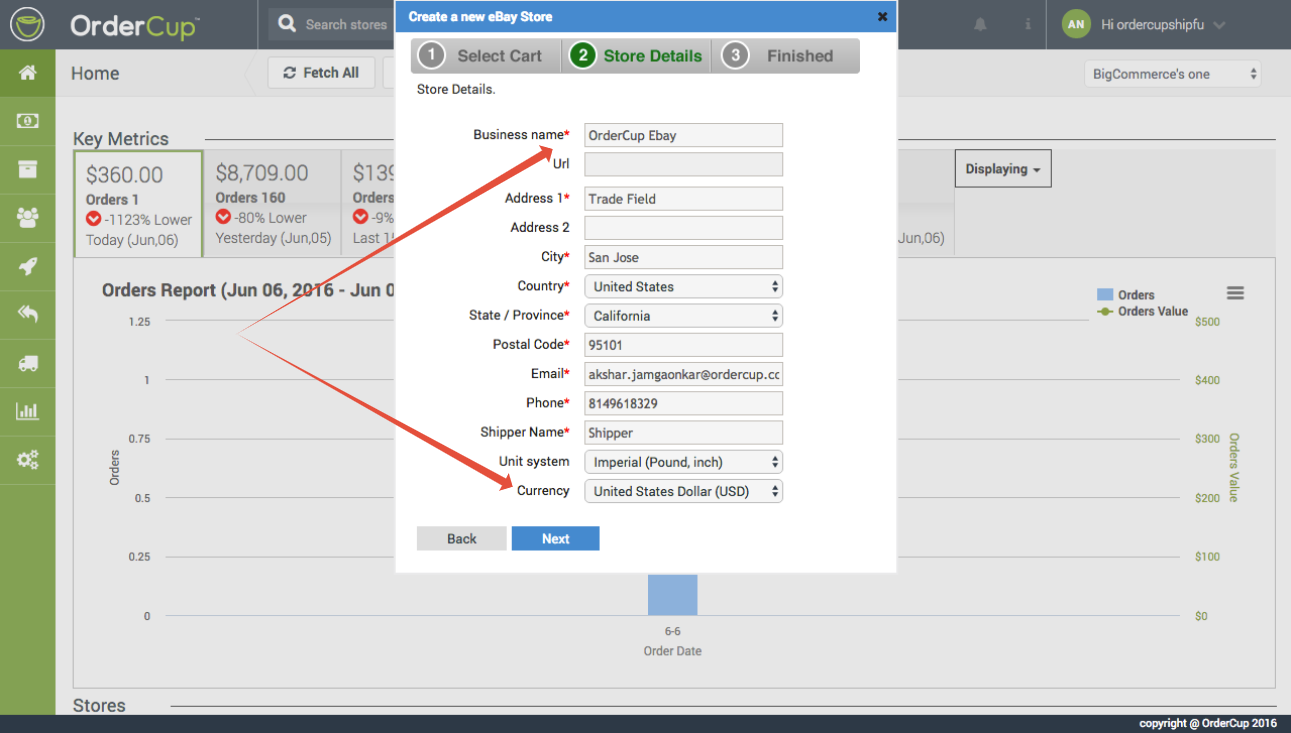The width and height of the screenshot is (1291, 733).
Task: Go to the Select Cart step
Action: pyautogui.click(x=487, y=56)
